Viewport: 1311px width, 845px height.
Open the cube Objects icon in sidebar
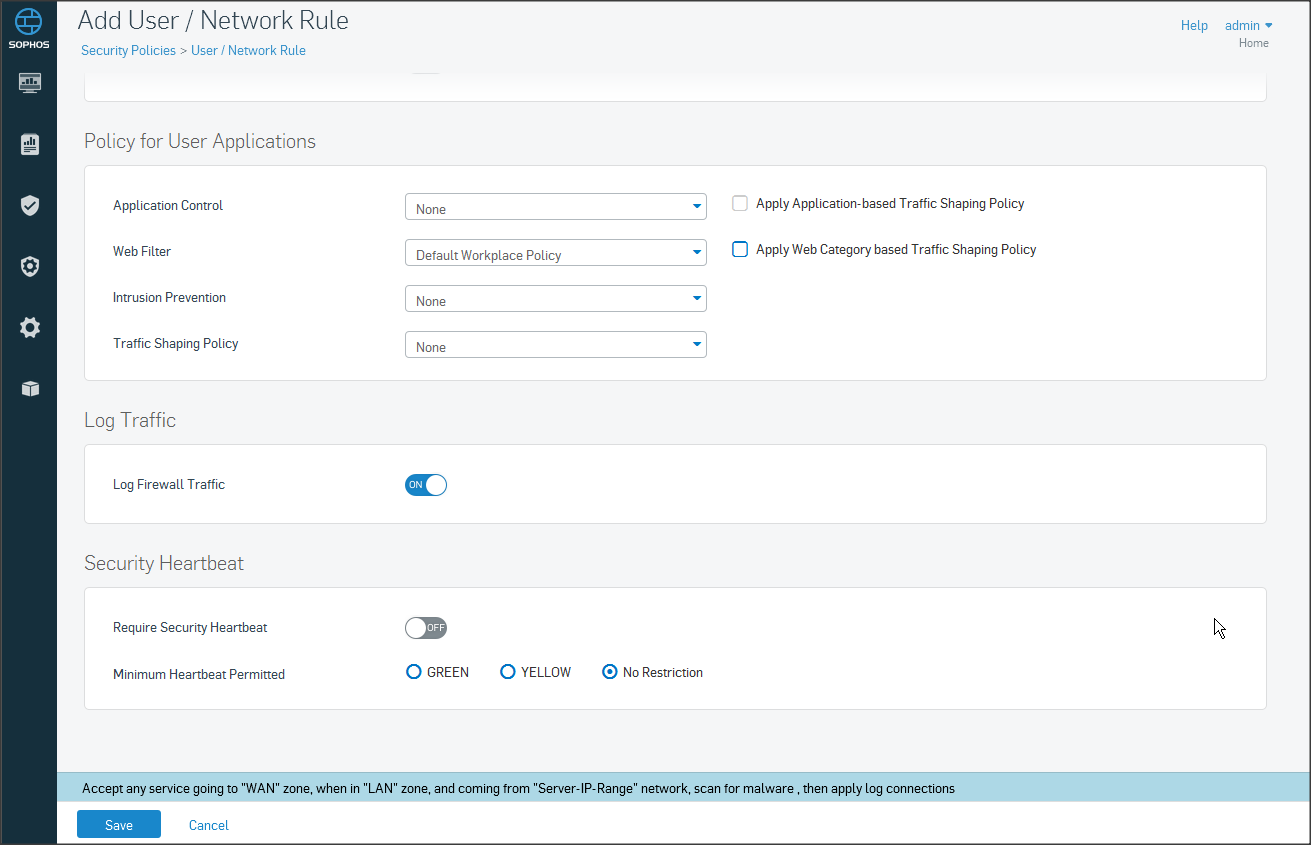coord(29,389)
